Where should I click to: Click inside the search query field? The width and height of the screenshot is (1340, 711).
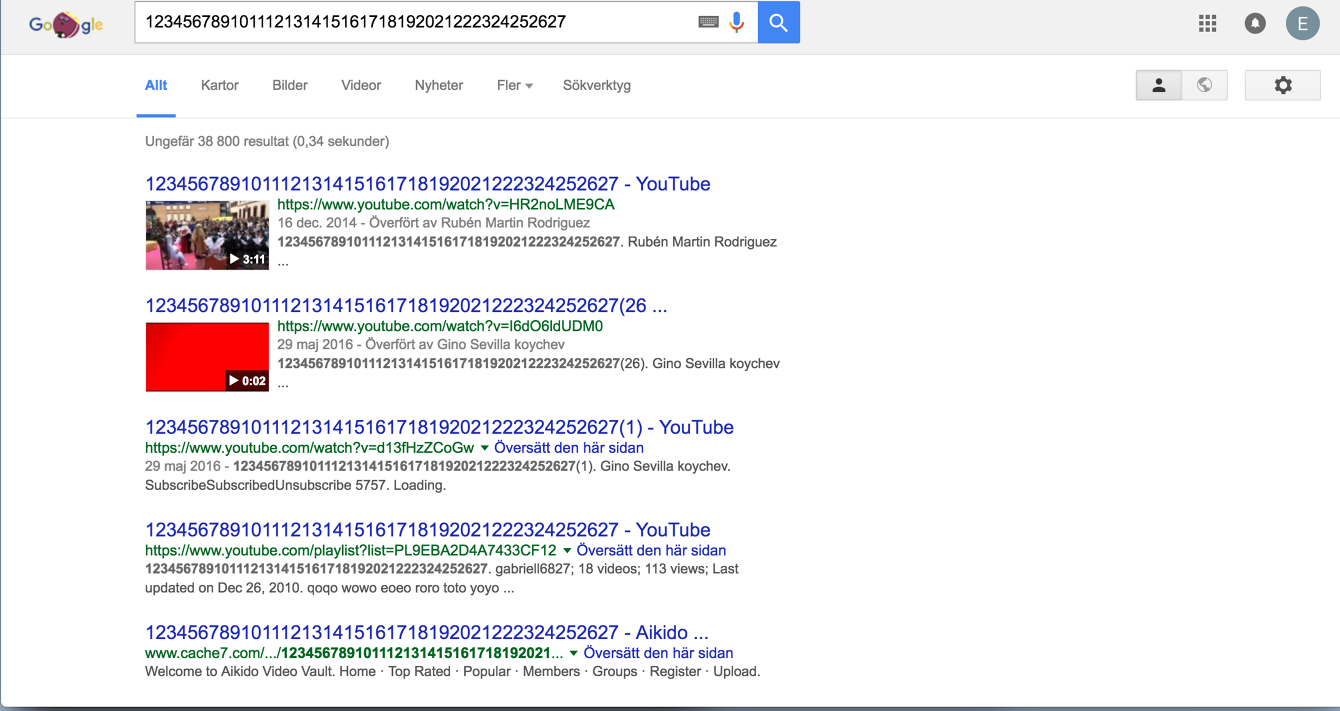pos(410,22)
